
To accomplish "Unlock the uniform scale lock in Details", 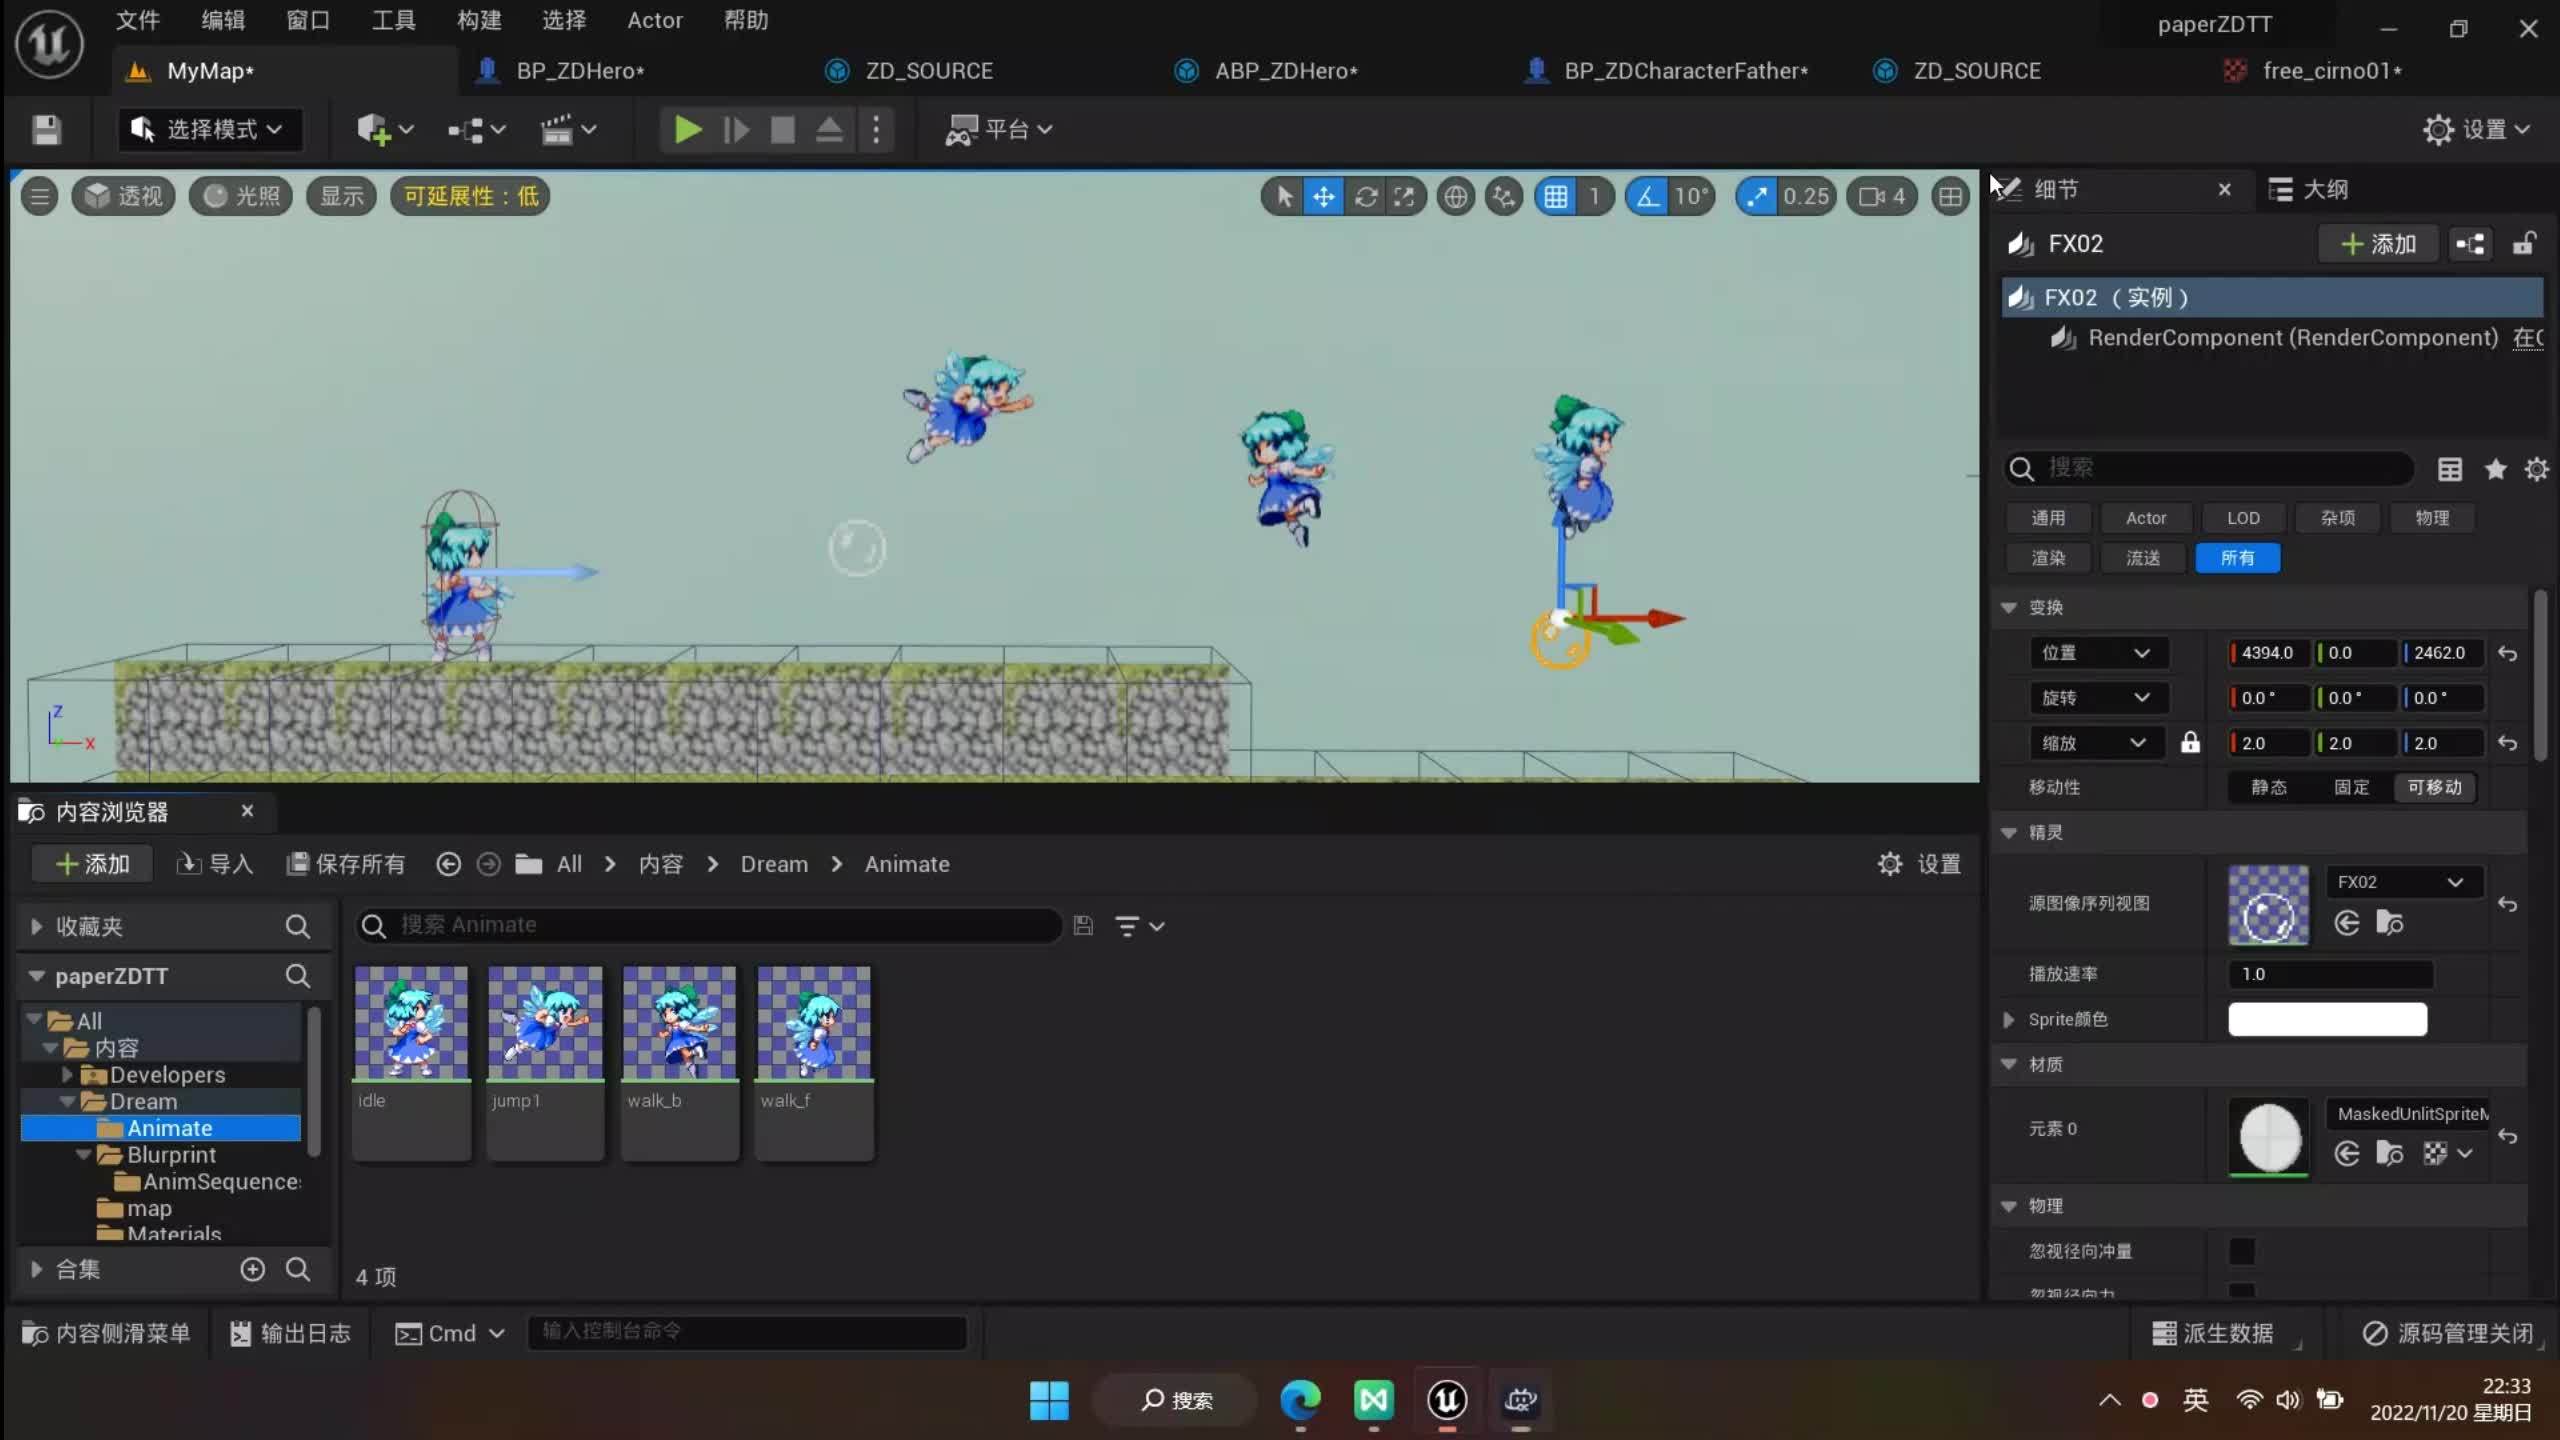I will pyautogui.click(x=2190, y=744).
